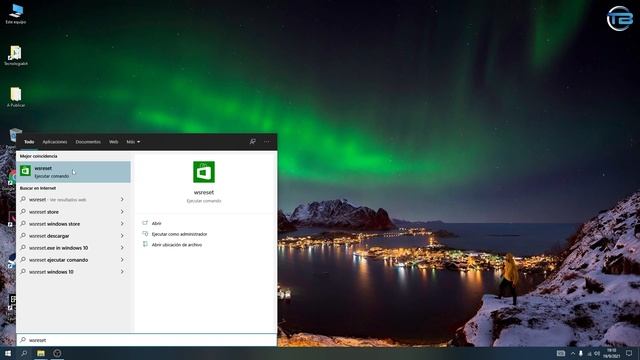Switch to the Aplicaciones tab
Screen dimensions: 640x360
(55, 142)
